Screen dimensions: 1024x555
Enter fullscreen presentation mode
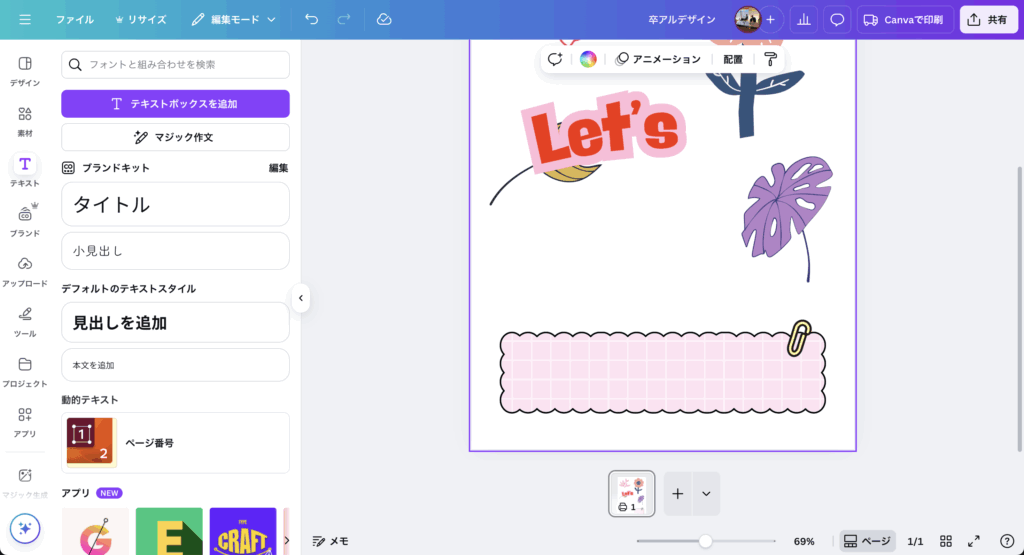tap(974, 541)
